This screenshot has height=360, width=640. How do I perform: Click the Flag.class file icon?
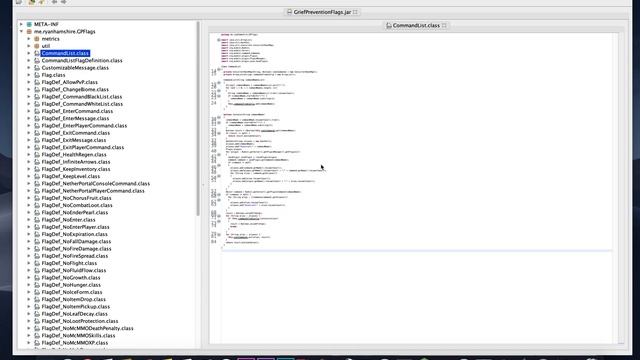[x=37, y=75]
